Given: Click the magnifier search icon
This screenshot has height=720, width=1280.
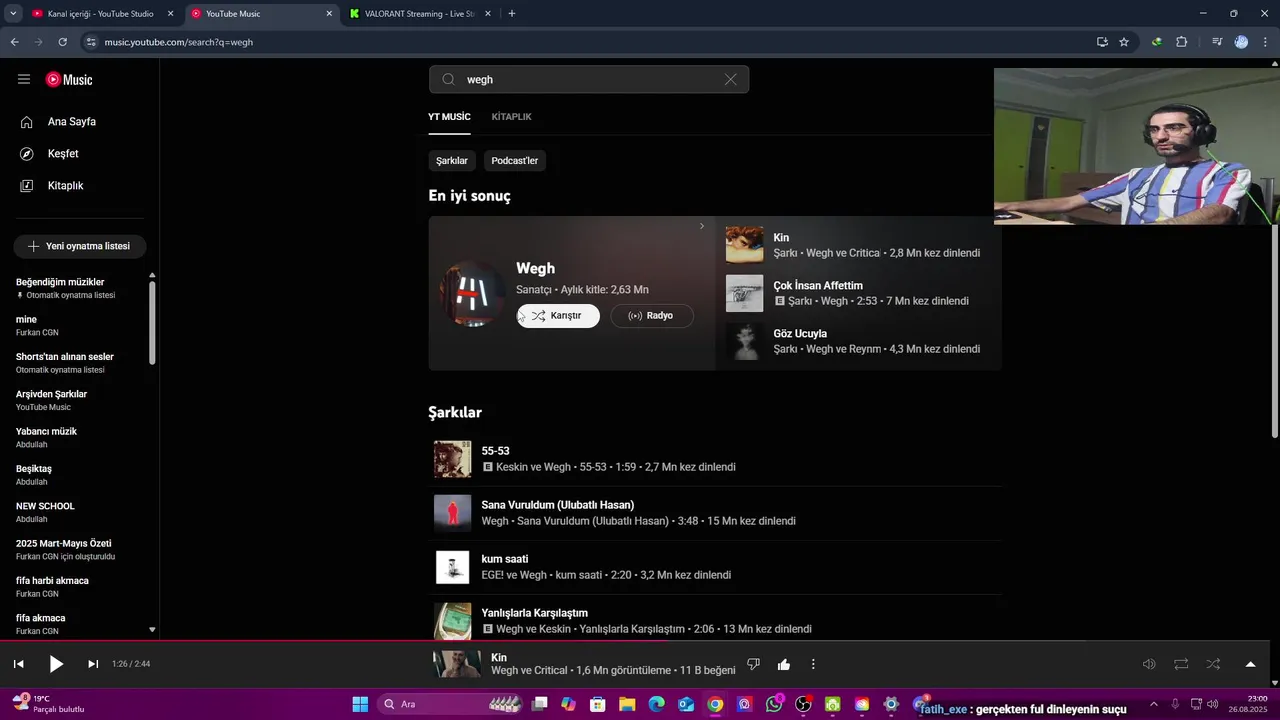Looking at the screenshot, I should (448, 80).
